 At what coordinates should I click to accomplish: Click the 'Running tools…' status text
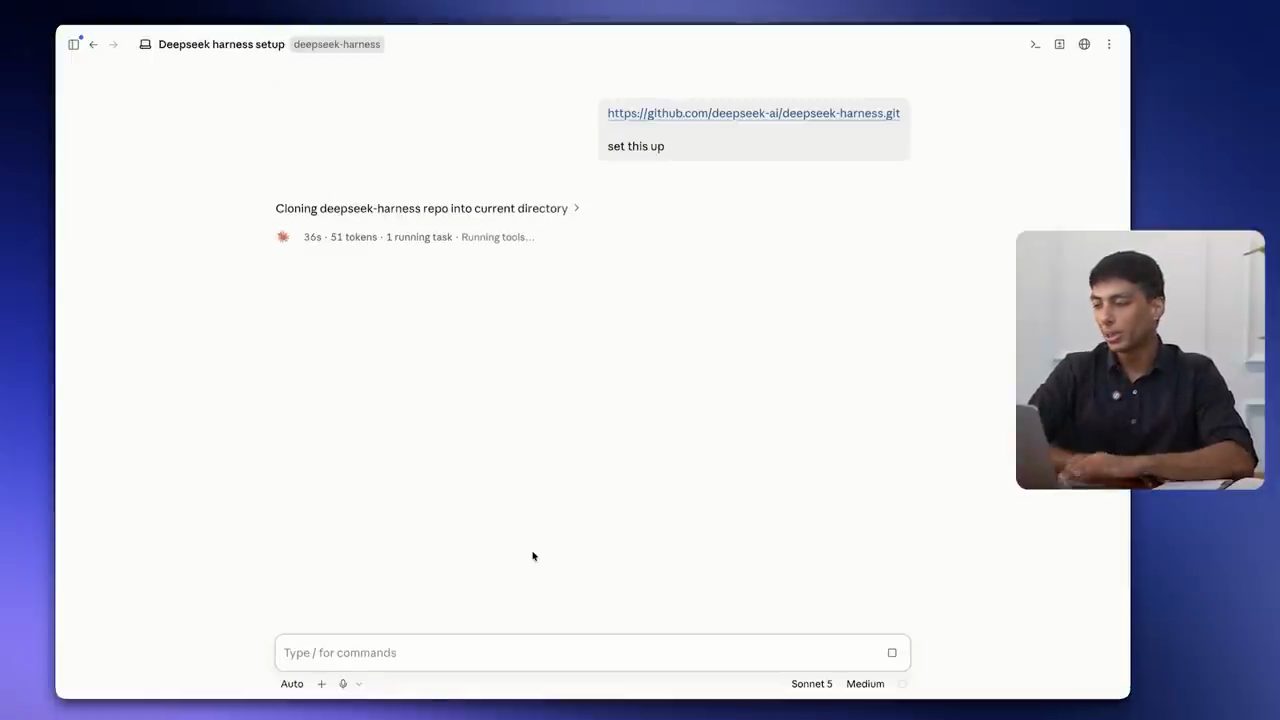[x=498, y=237]
